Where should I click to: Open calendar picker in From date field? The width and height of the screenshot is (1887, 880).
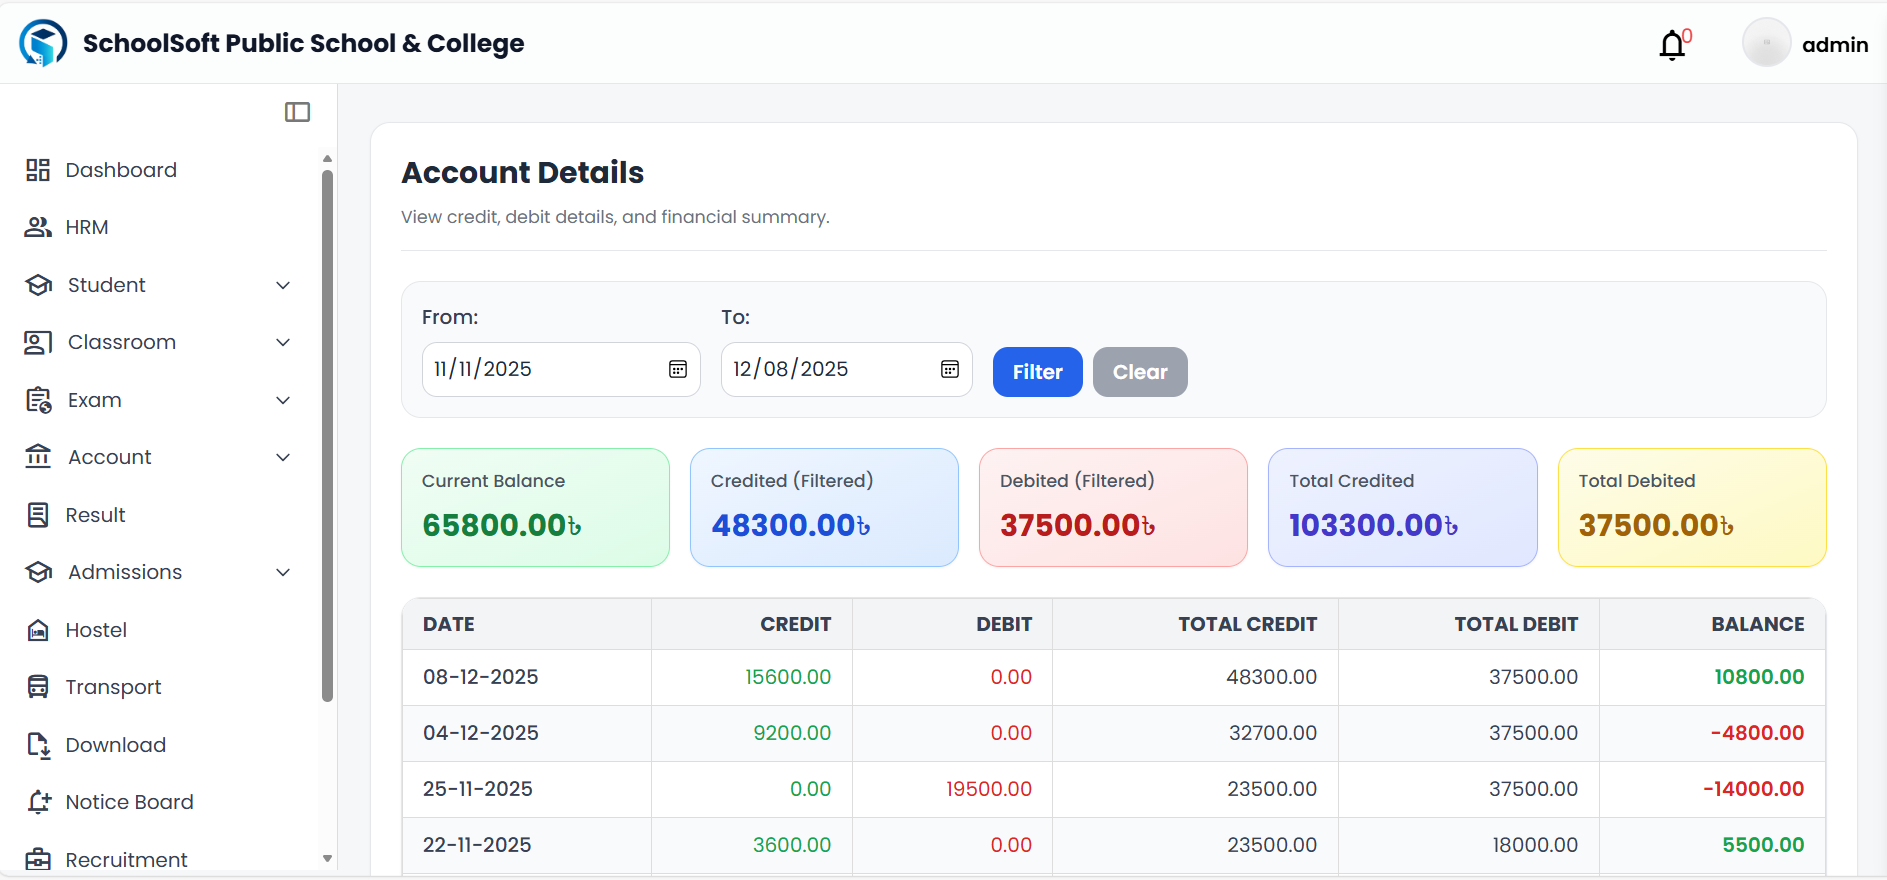click(677, 369)
